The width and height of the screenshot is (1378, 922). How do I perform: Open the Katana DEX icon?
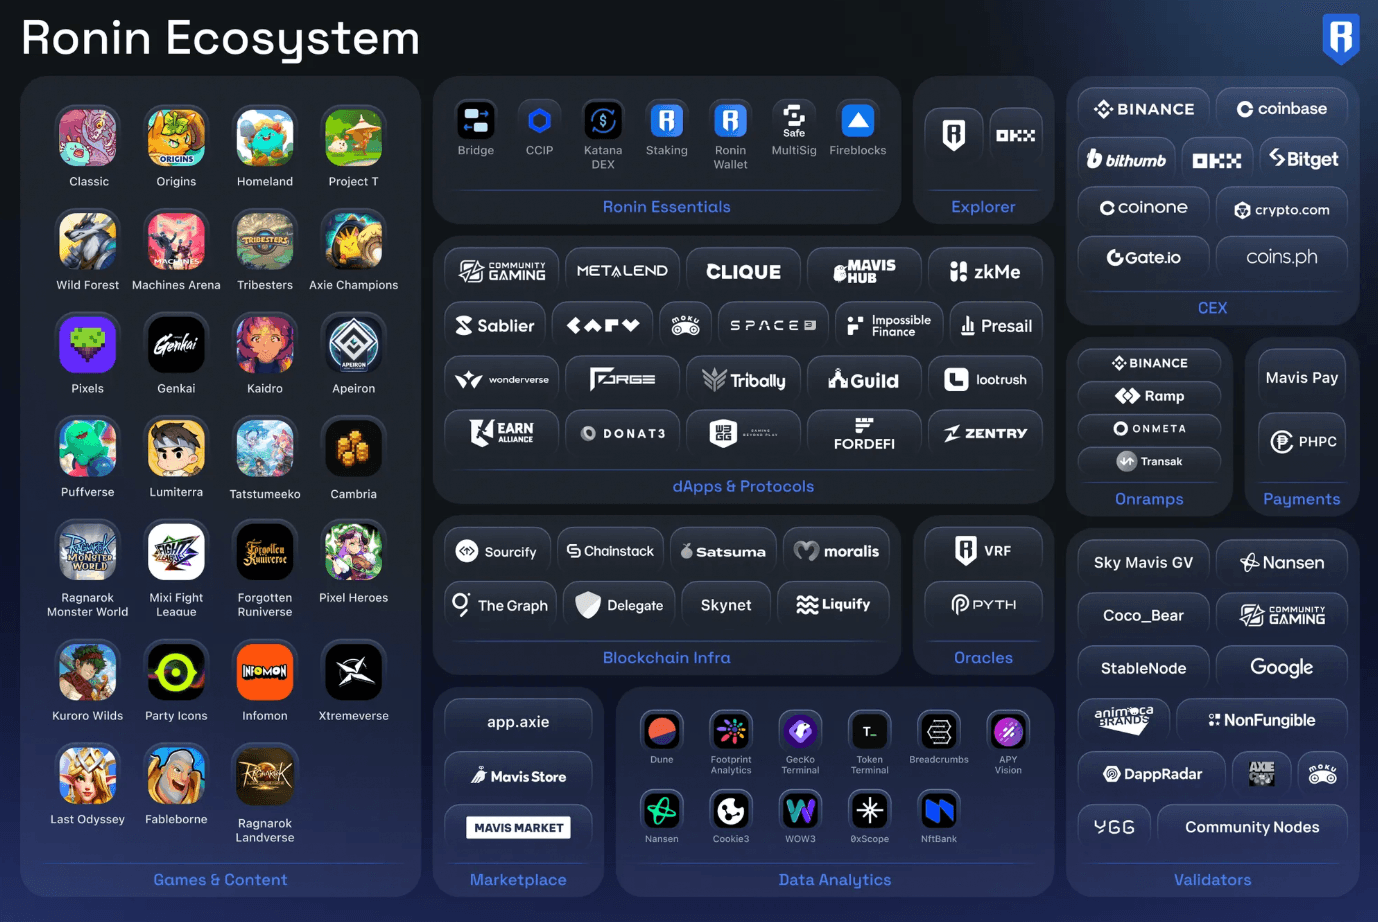[x=603, y=122]
